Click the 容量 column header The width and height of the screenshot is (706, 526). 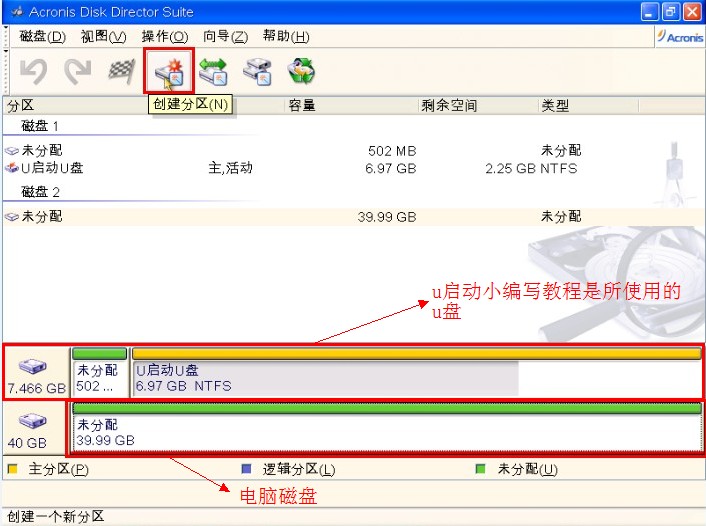302,106
